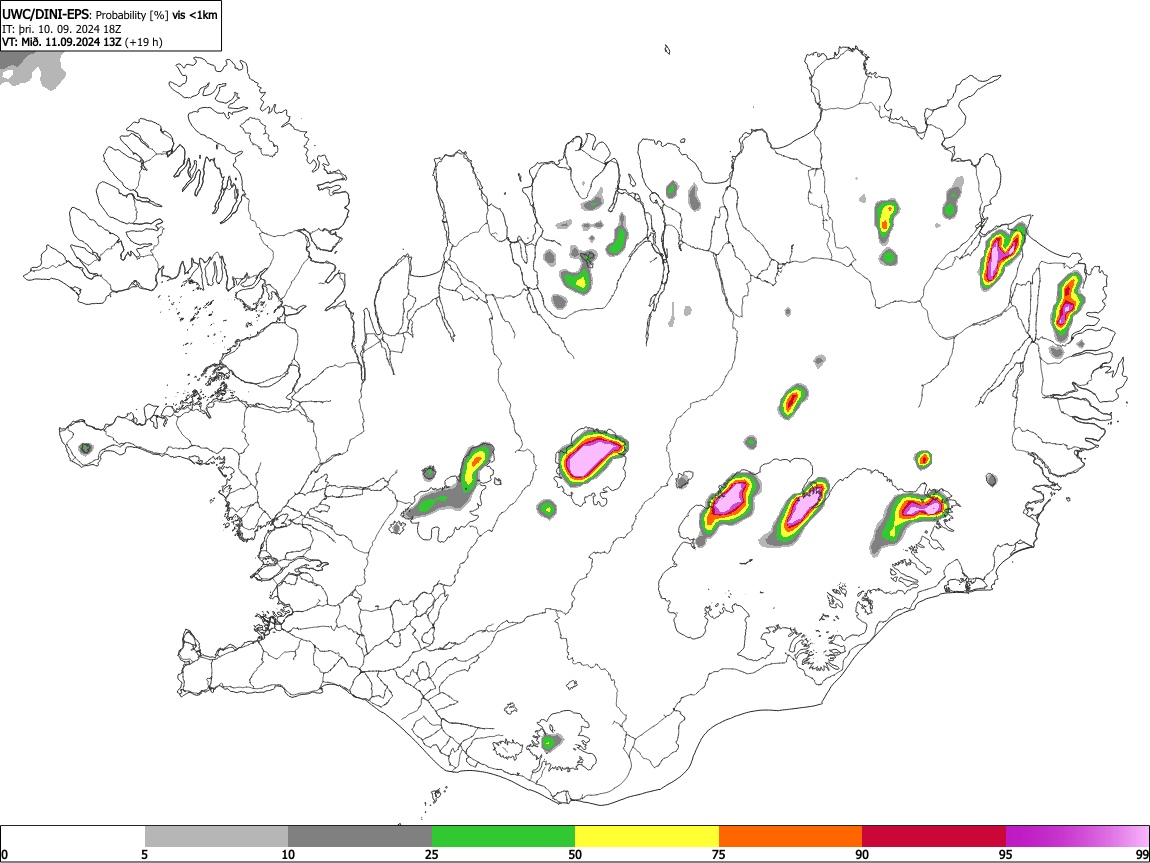
Task: Click the legend value '25'
Action: point(432,854)
